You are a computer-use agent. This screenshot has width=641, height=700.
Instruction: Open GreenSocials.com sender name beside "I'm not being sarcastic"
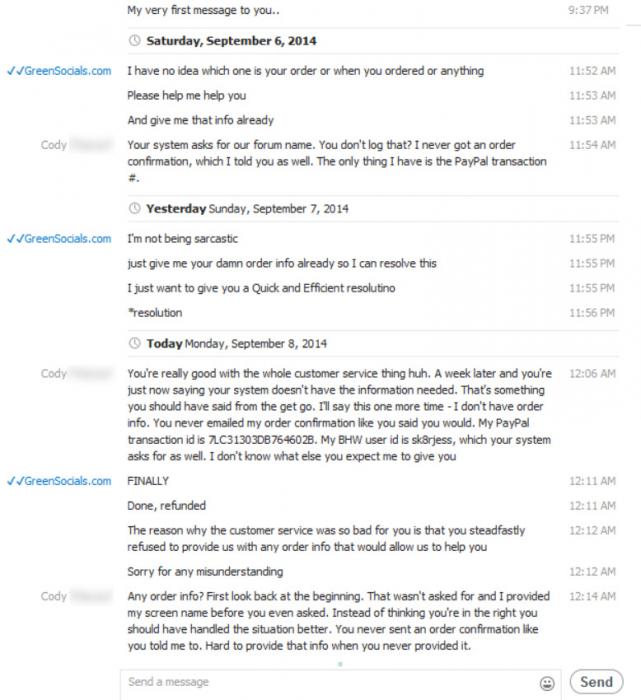pos(59,238)
